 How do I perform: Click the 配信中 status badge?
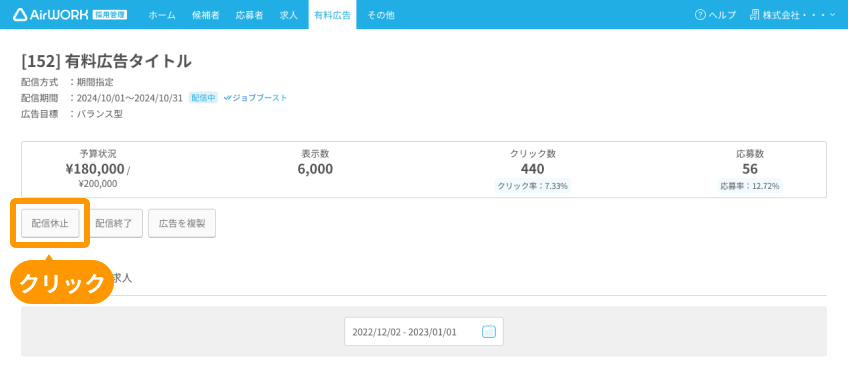click(x=203, y=98)
